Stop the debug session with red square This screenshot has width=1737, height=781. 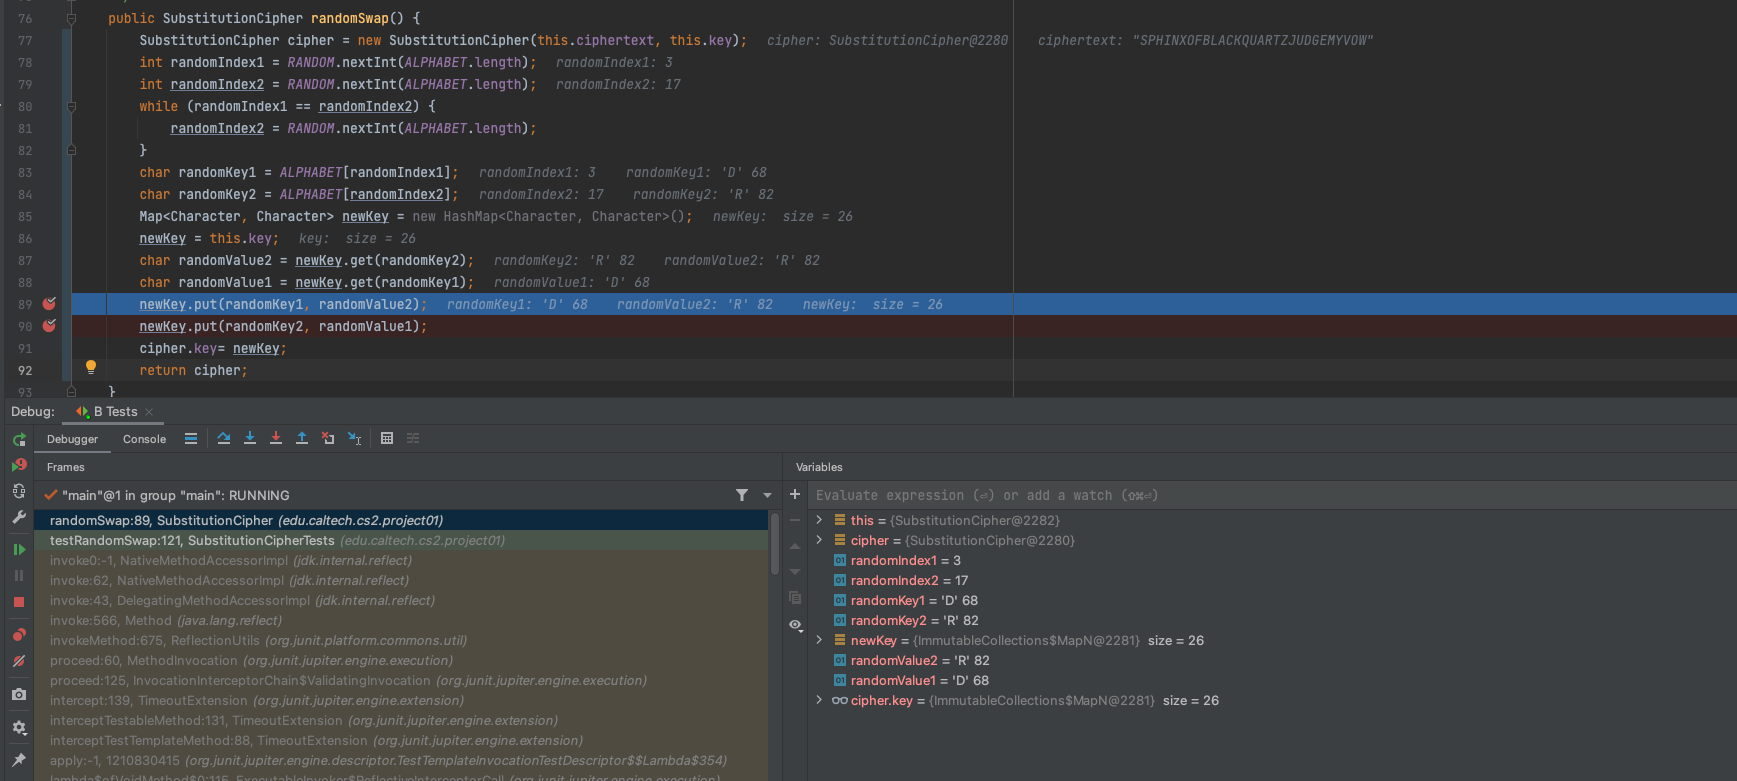point(19,602)
